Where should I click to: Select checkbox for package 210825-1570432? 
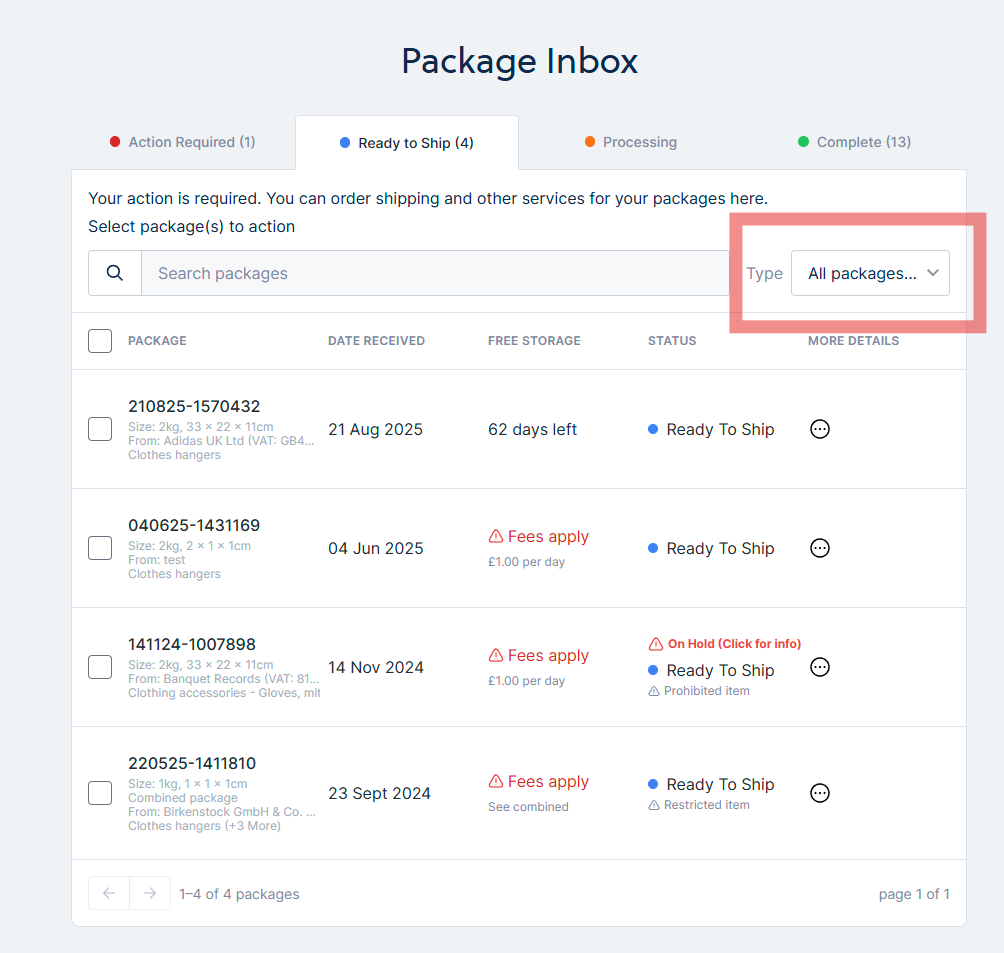coord(100,429)
